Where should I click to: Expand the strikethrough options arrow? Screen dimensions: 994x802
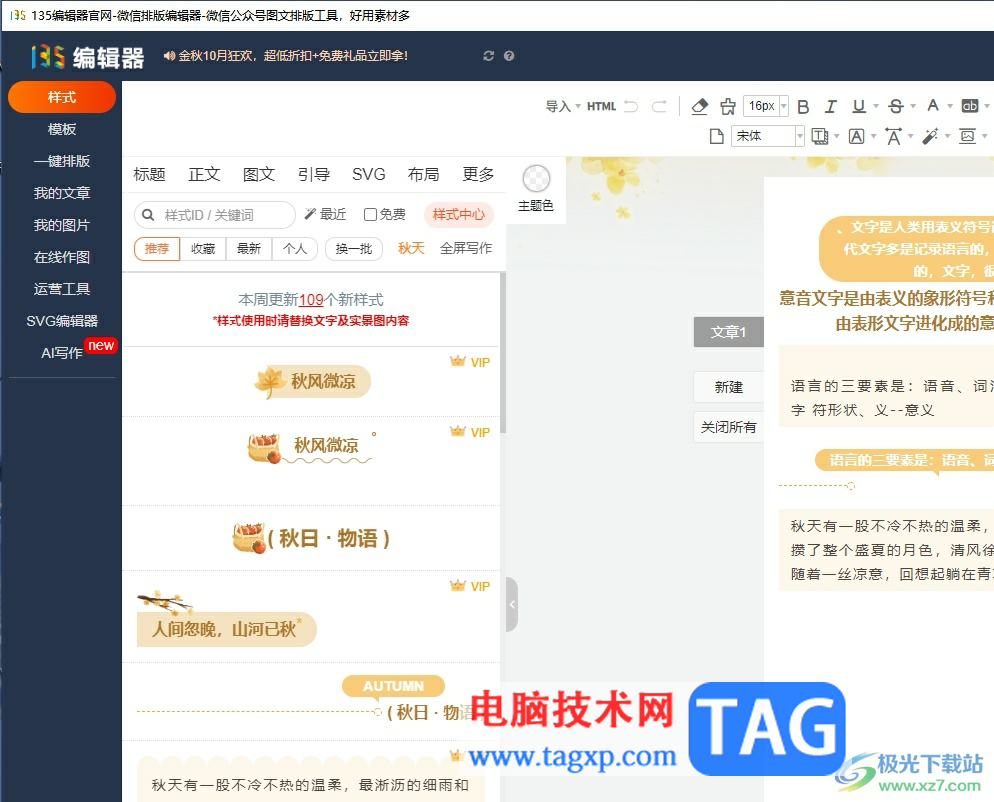click(x=913, y=106)
